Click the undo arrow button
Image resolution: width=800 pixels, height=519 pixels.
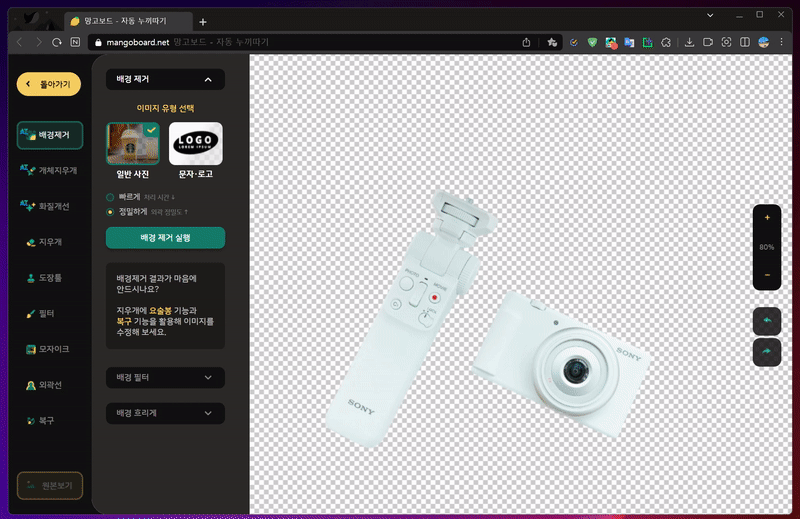(767, 321)
